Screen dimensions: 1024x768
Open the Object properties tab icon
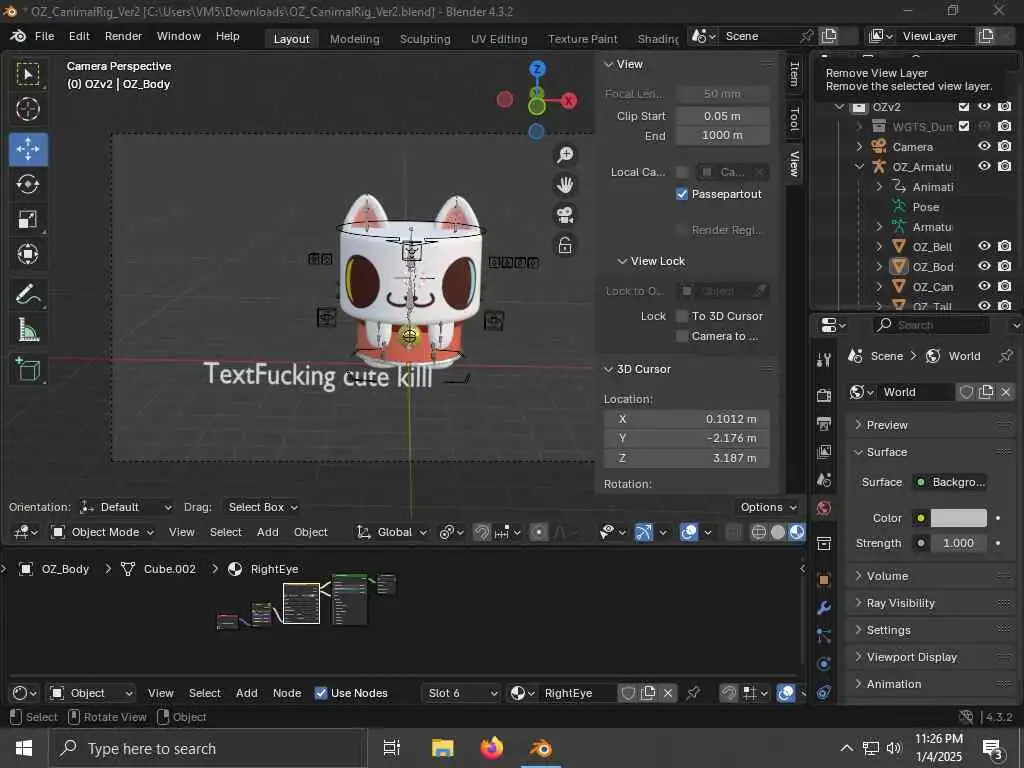tap(824, 579)
